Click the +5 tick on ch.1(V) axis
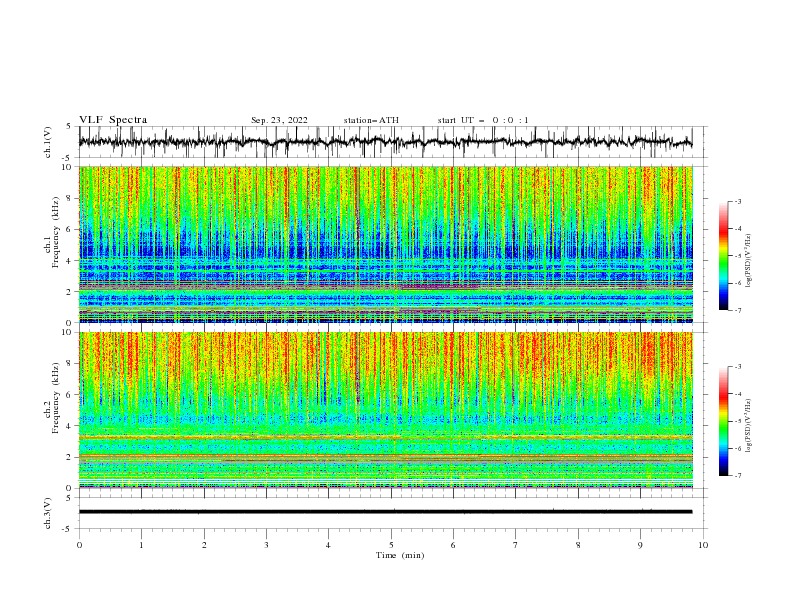 click(69, 127)
